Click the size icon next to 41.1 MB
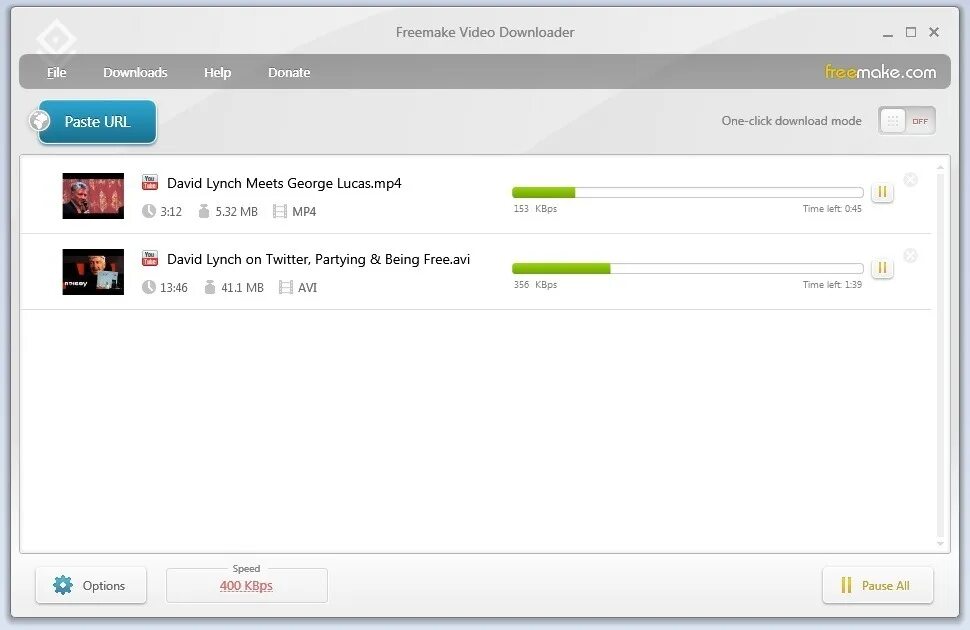Viewport: 970px width, 630px height. [x=210, y=287]
